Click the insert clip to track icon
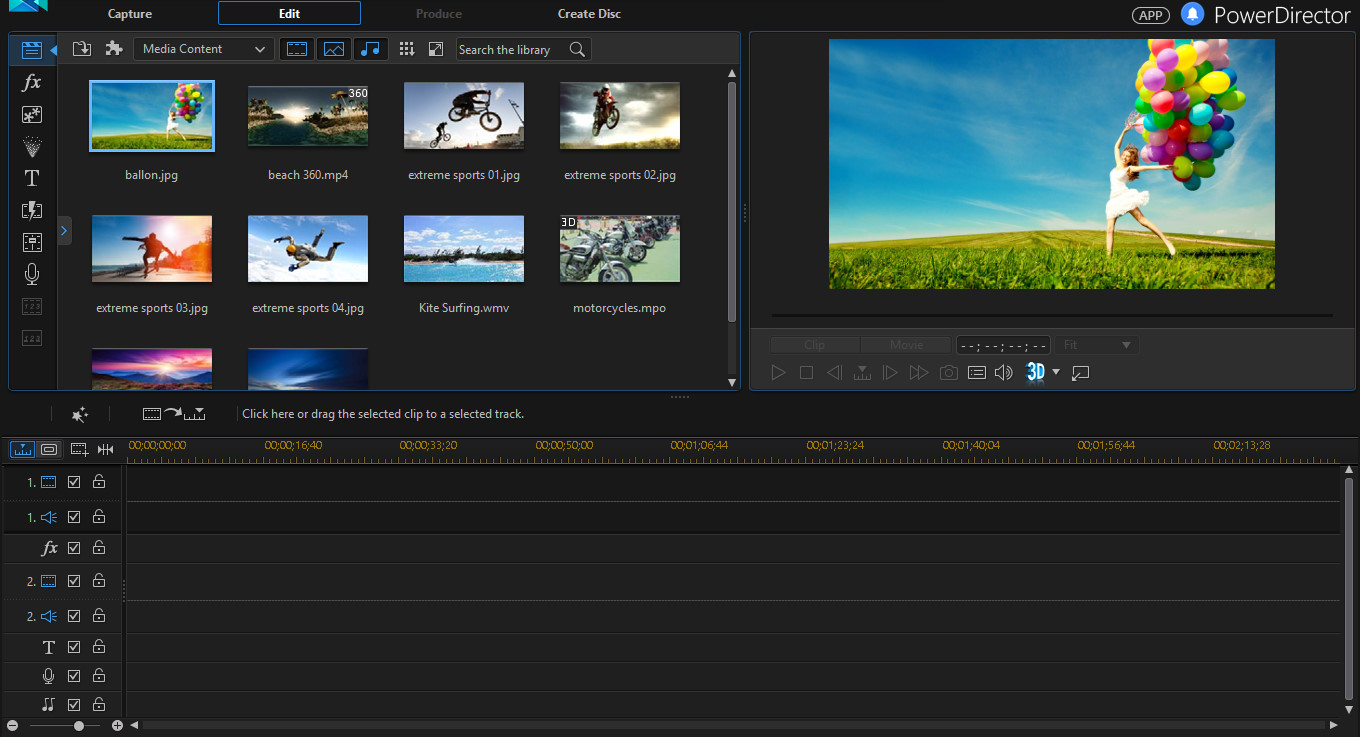The width and height of the screenshot is (1360, 737). [x=174, y=413]
